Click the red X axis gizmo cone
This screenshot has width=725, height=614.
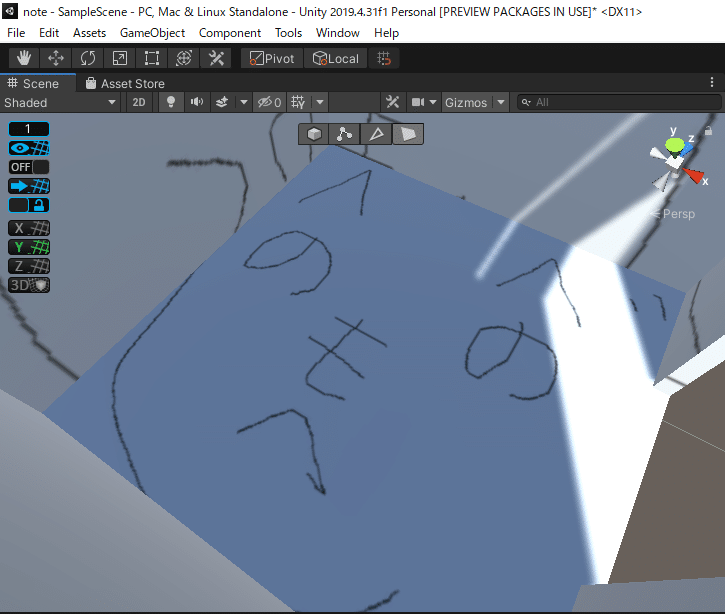pyautogui.click(x=694, y=175)
